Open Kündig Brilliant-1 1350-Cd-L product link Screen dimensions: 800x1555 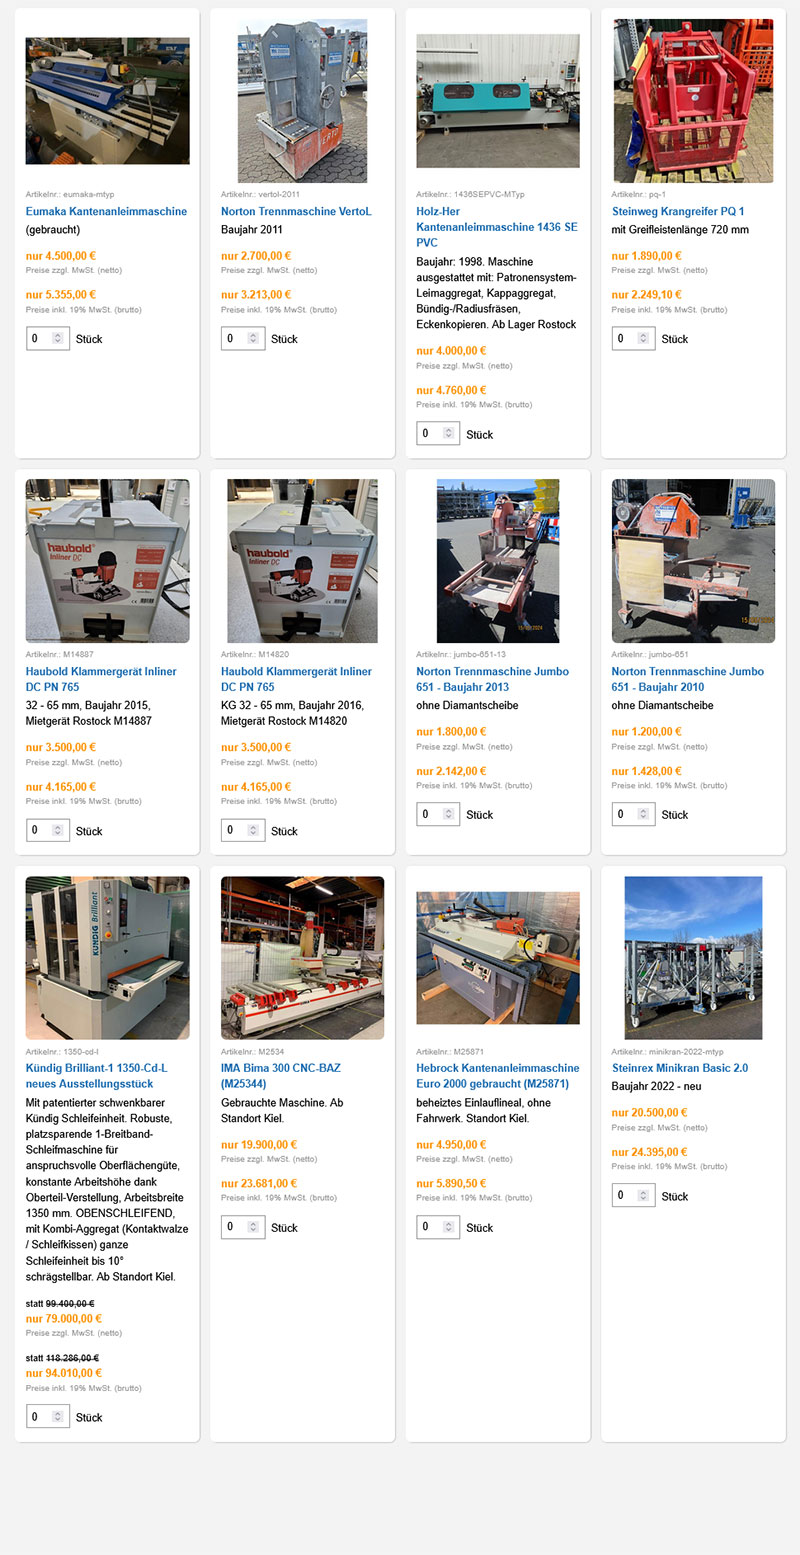coord(97,1076)
